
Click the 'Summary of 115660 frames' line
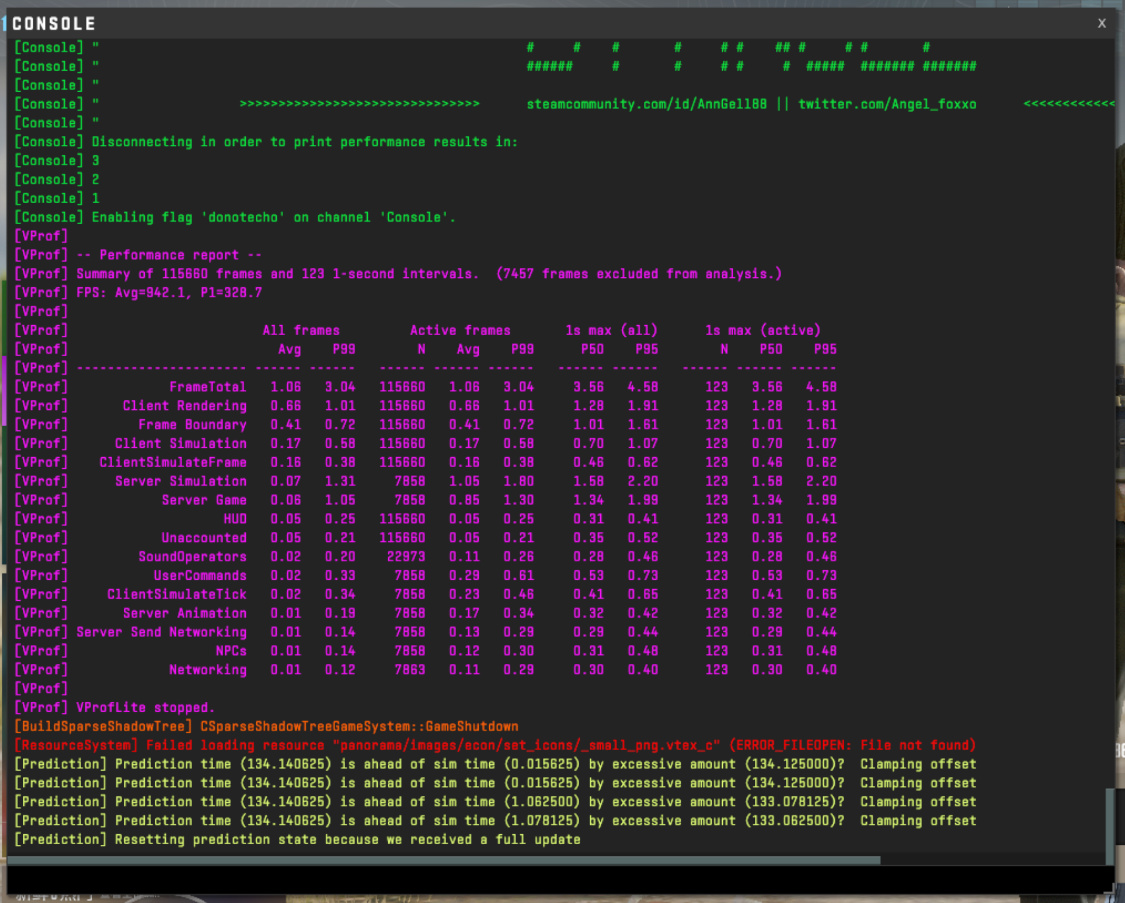[398, 274]
